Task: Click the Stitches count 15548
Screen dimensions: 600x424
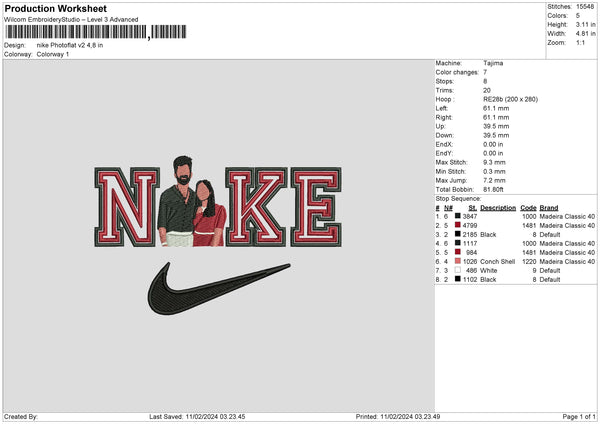Action: (x=585, y=7)
